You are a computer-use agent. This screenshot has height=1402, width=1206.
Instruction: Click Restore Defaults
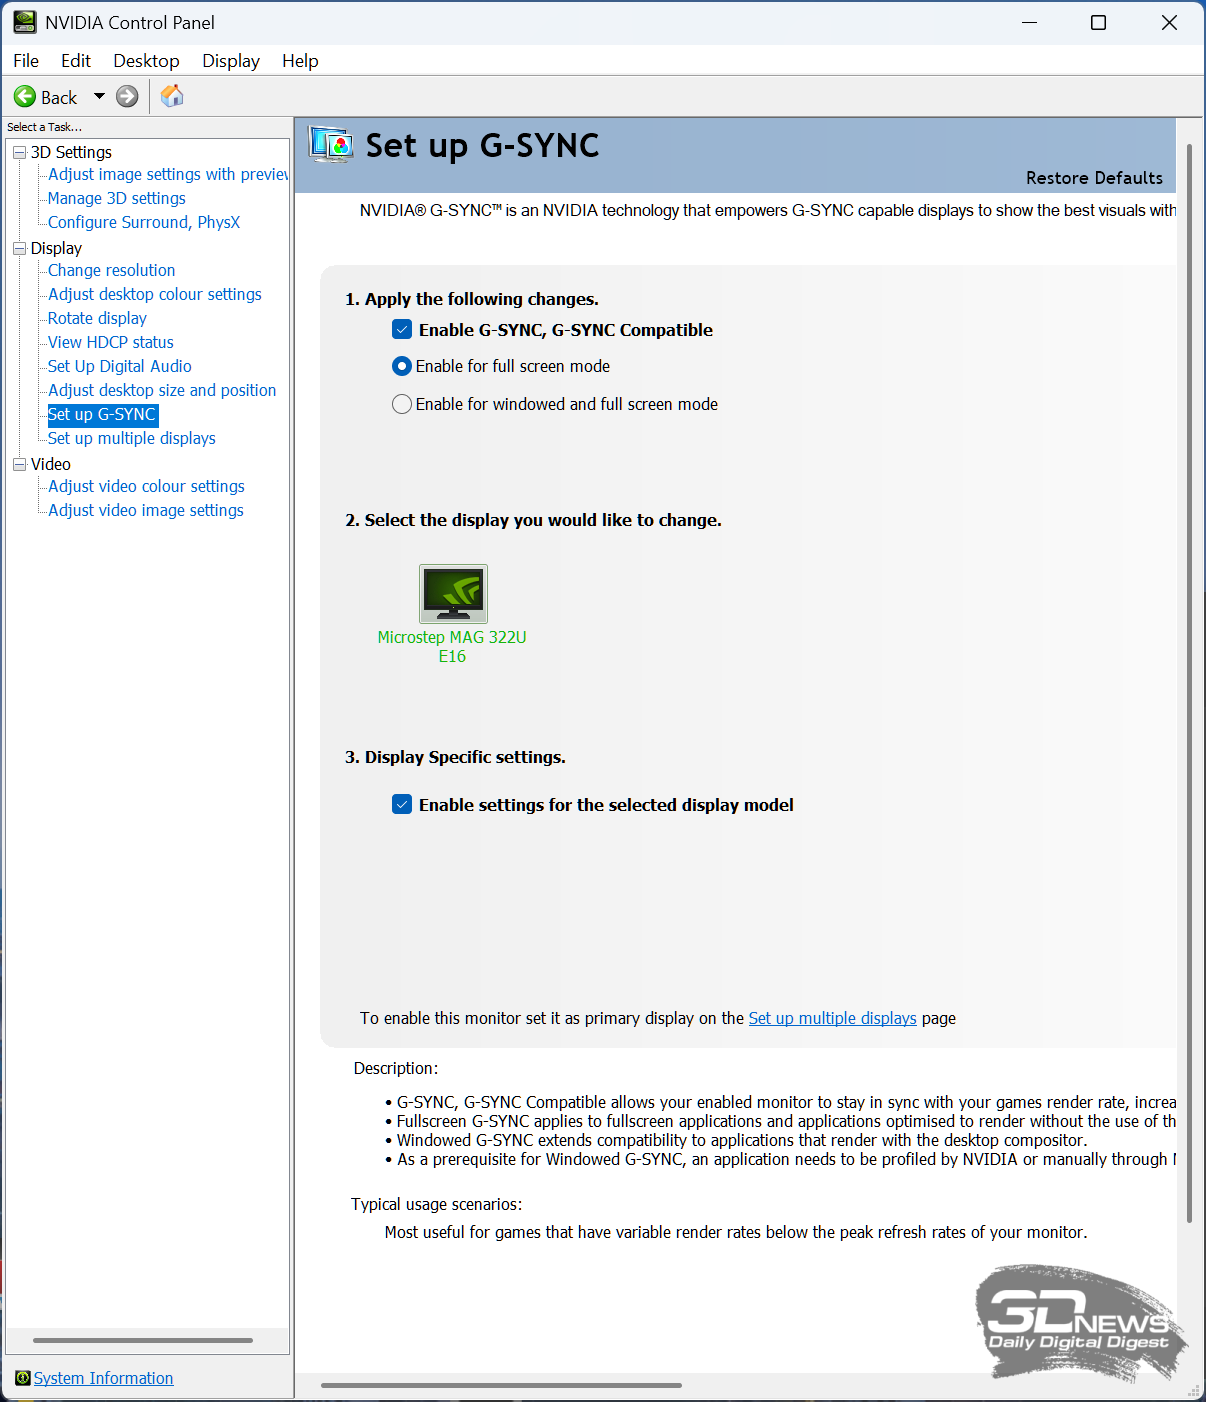[1094, 178]
